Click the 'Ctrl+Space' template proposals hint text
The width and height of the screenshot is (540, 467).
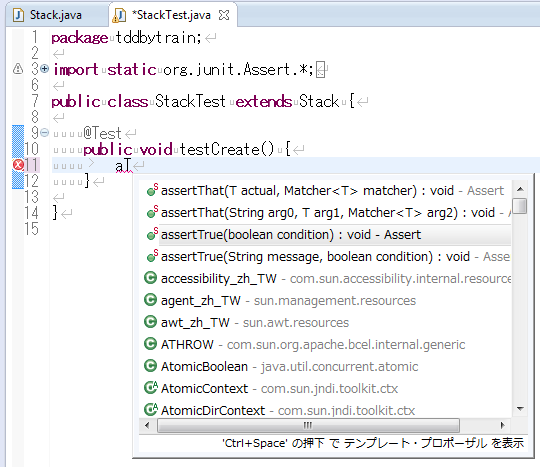373,443
